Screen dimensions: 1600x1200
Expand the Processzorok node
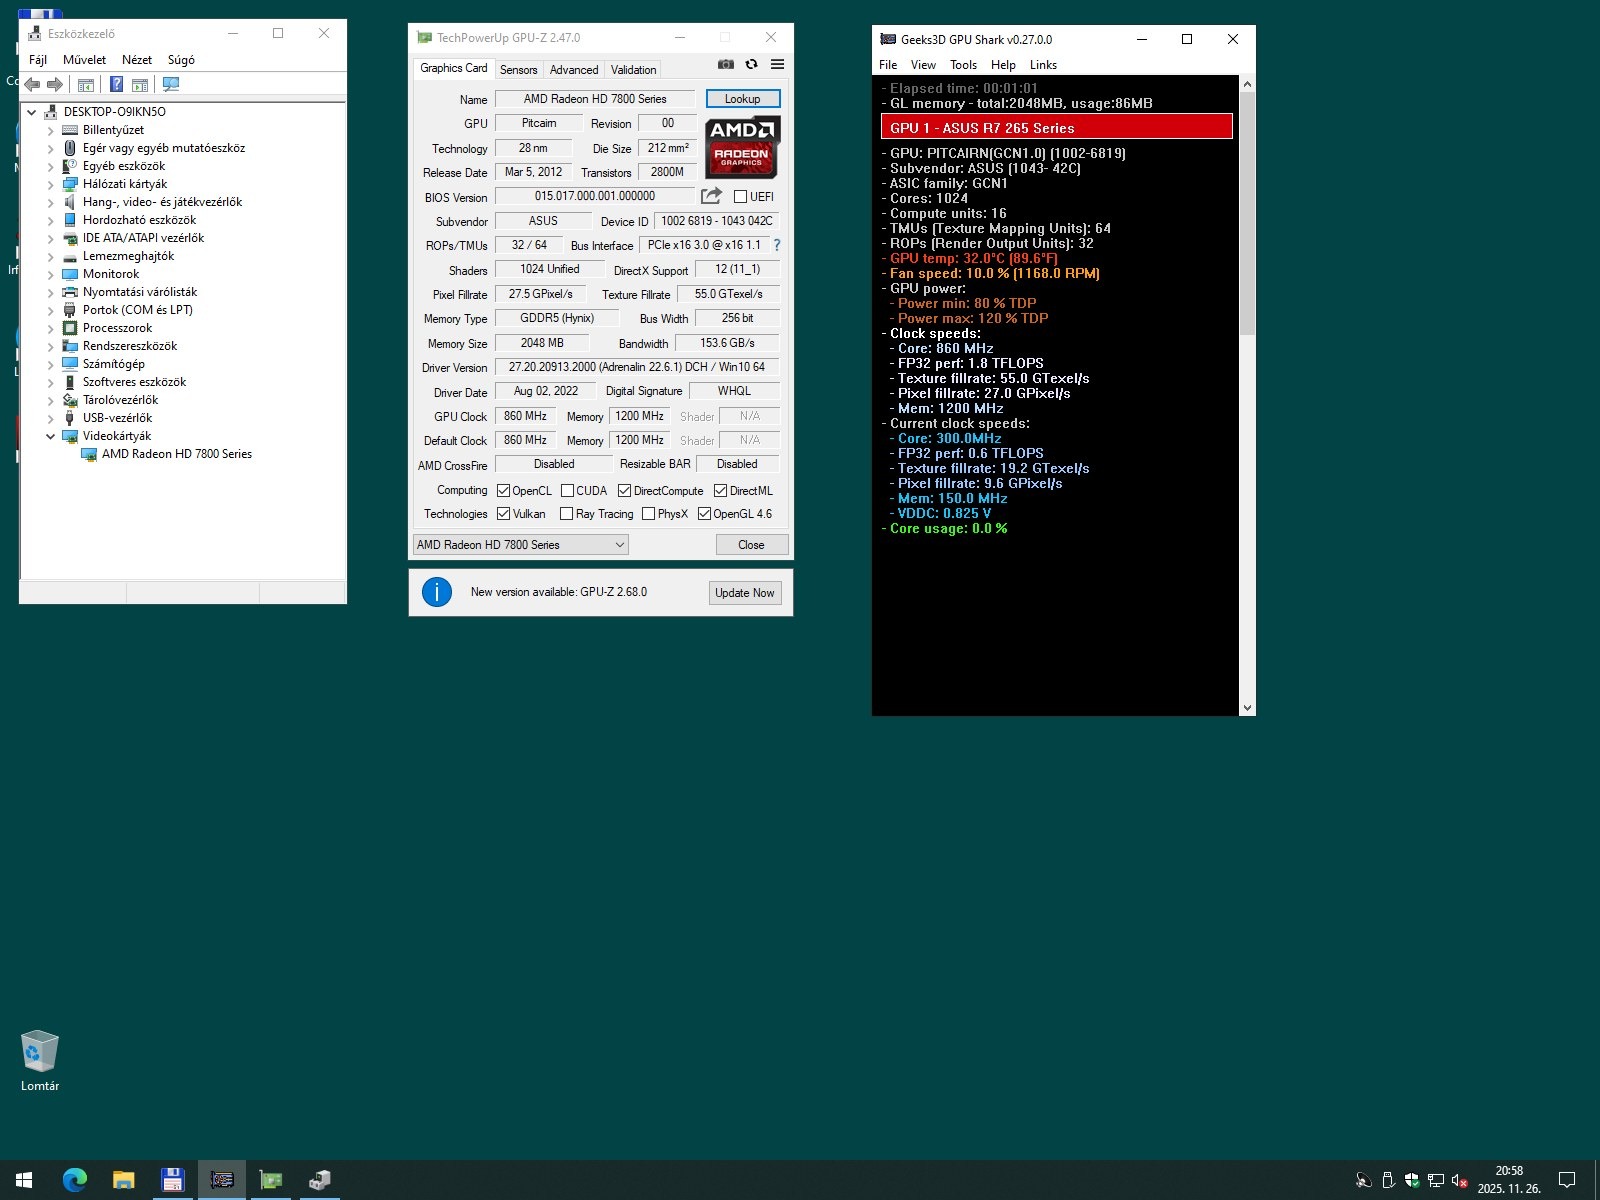[51, 328]
